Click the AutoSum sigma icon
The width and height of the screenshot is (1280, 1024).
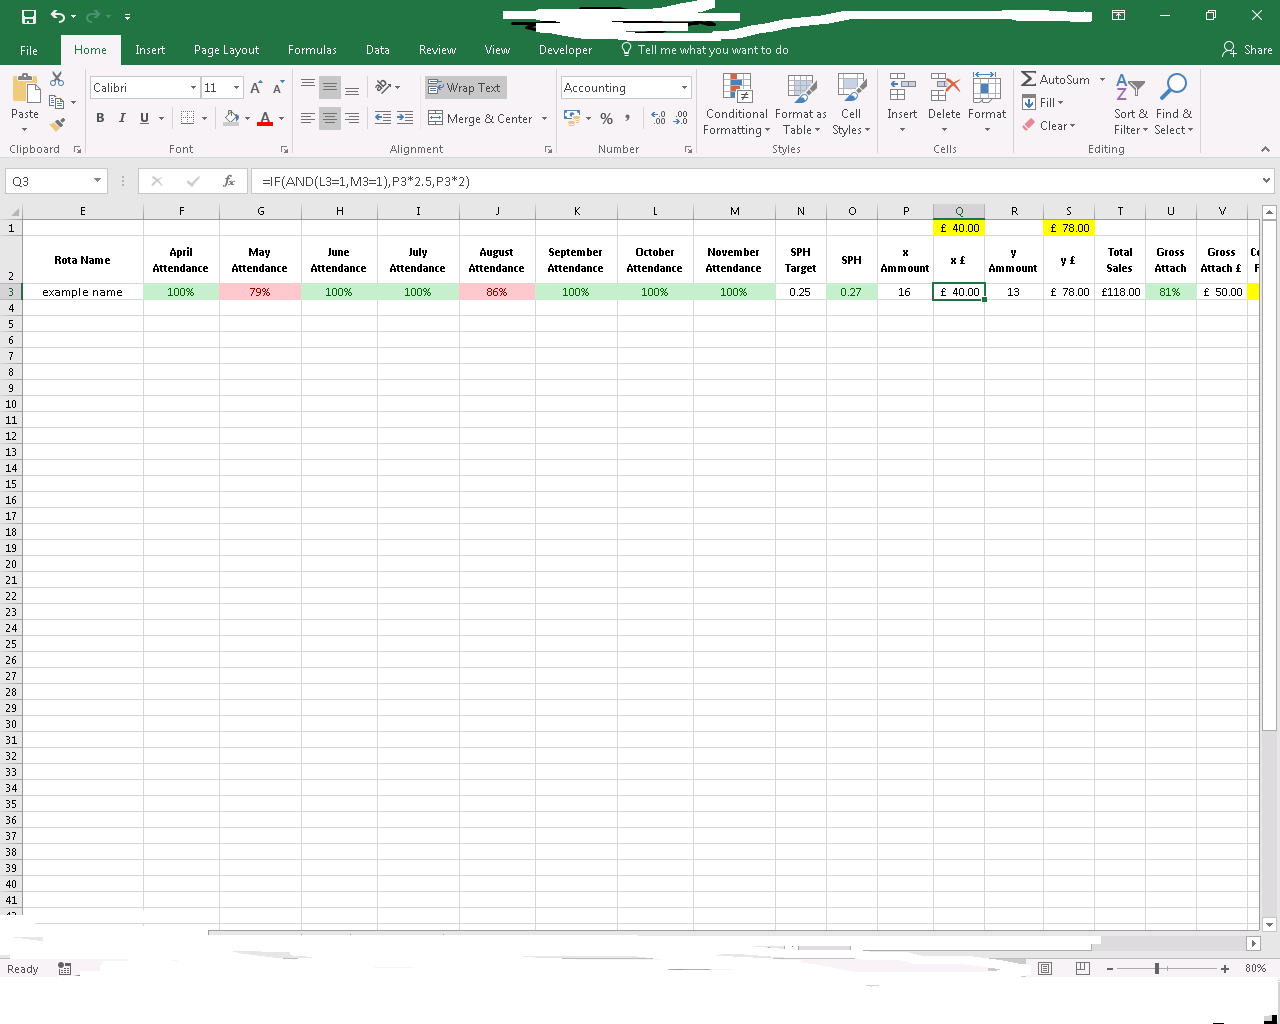[x=1029, y=79]
